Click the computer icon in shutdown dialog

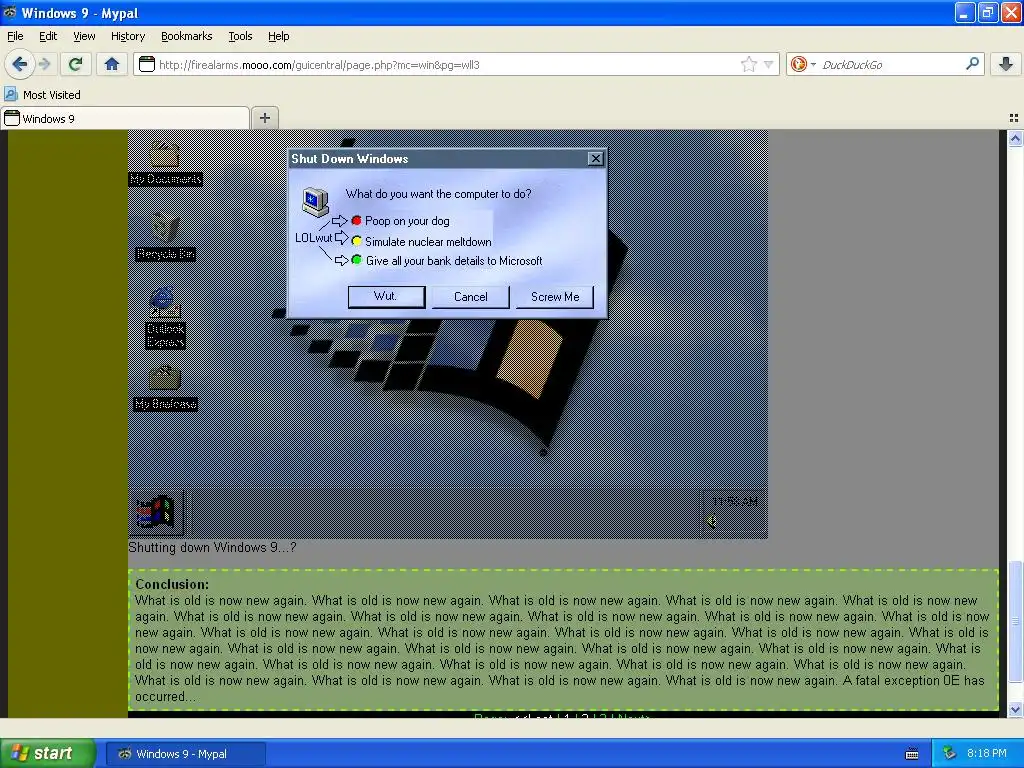[315, 202]
